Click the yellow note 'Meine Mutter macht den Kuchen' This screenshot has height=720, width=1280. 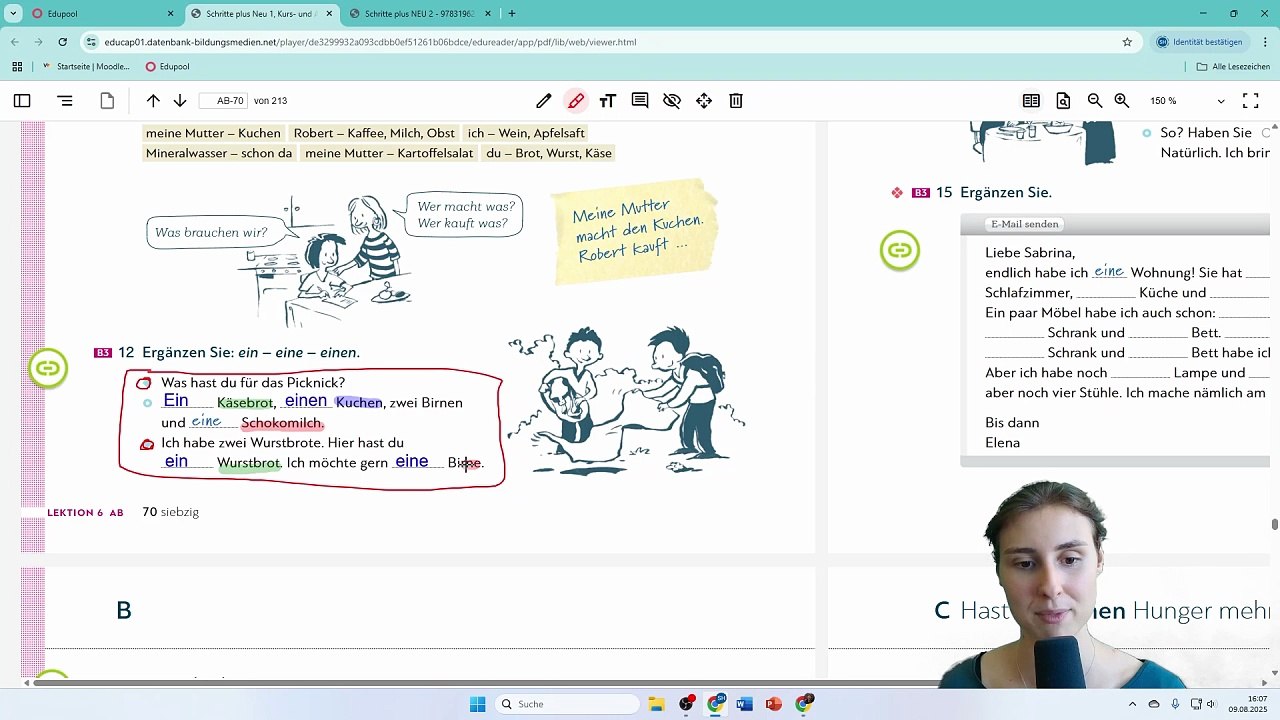634,232
